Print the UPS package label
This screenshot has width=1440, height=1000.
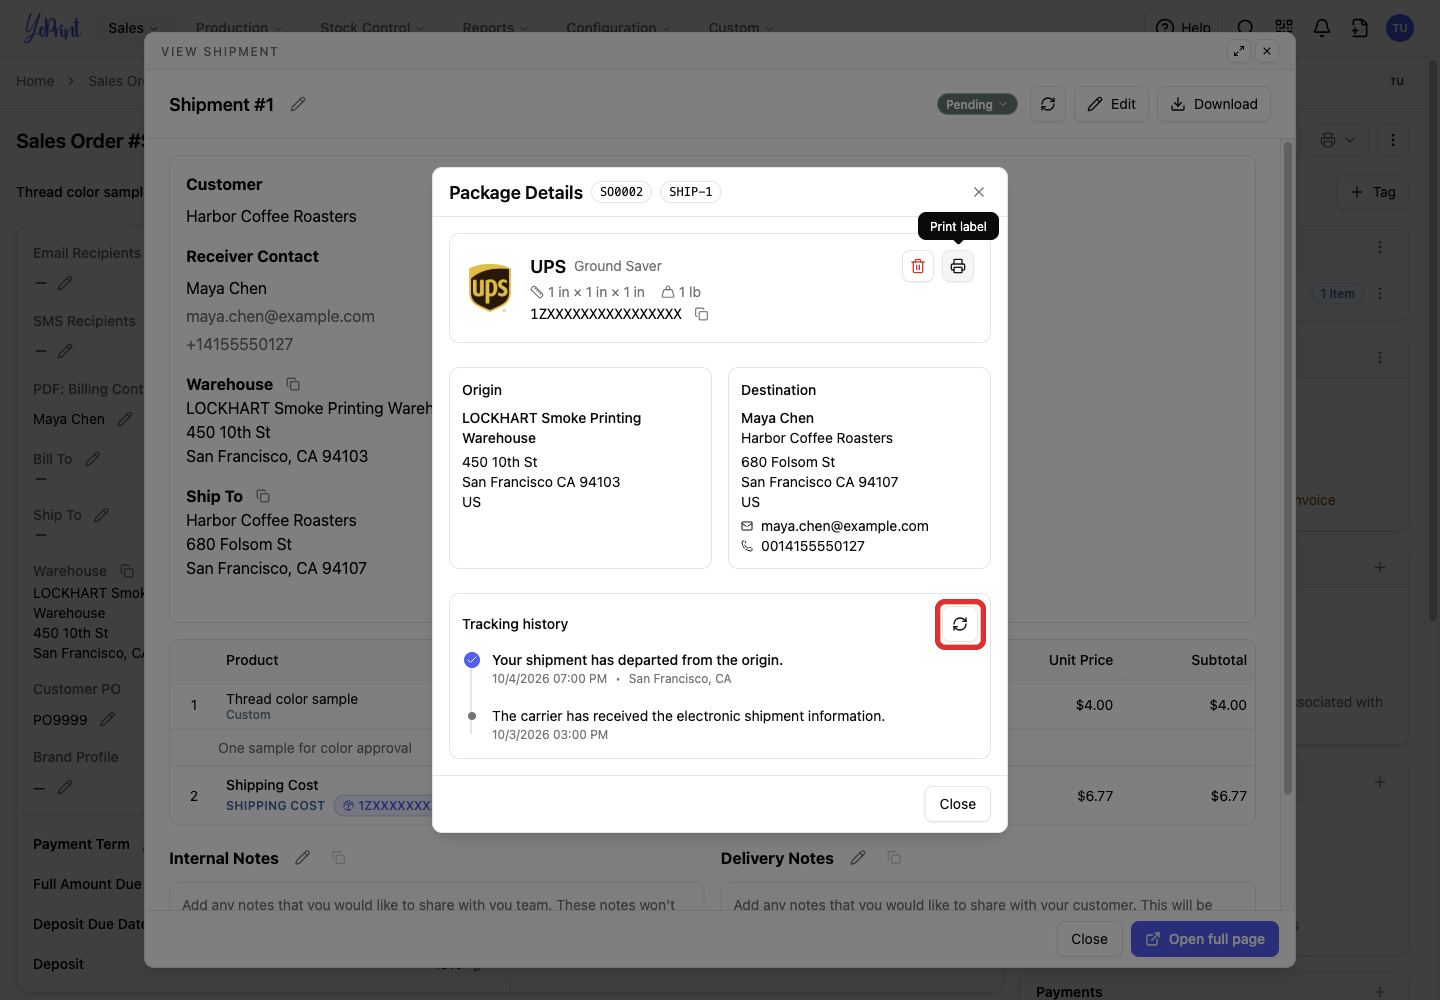(x=958, y=266)
